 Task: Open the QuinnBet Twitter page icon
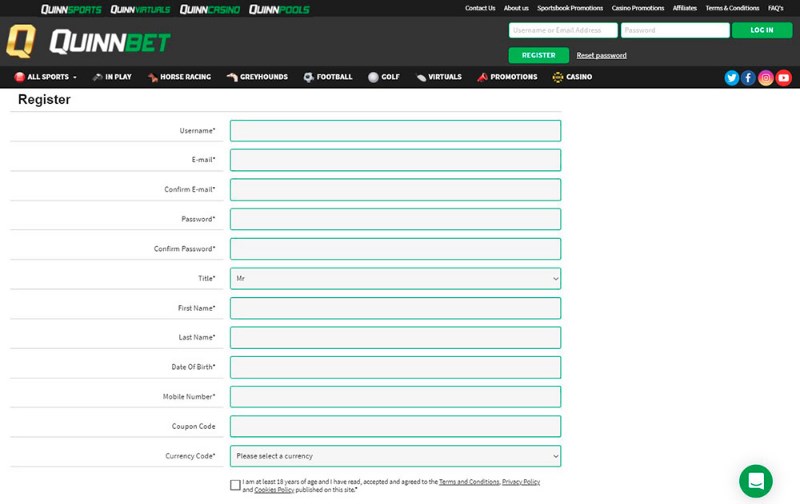pos(732,78)
